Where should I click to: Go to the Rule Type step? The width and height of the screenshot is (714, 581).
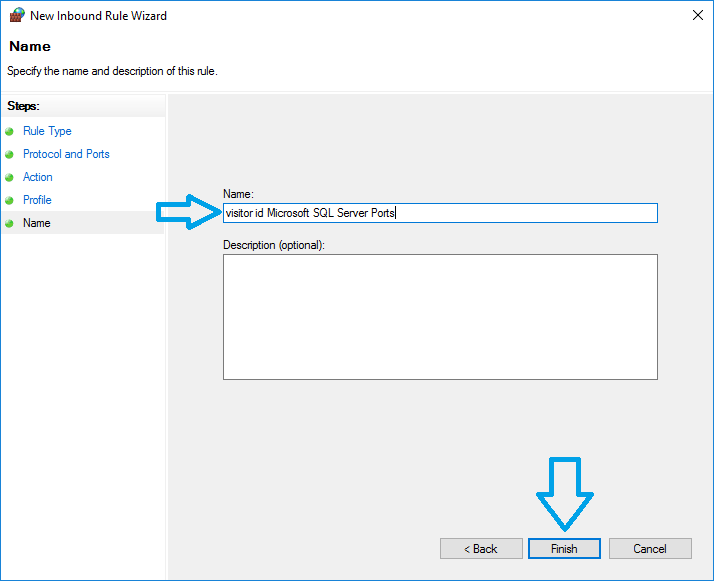click(x=47, y=131)
